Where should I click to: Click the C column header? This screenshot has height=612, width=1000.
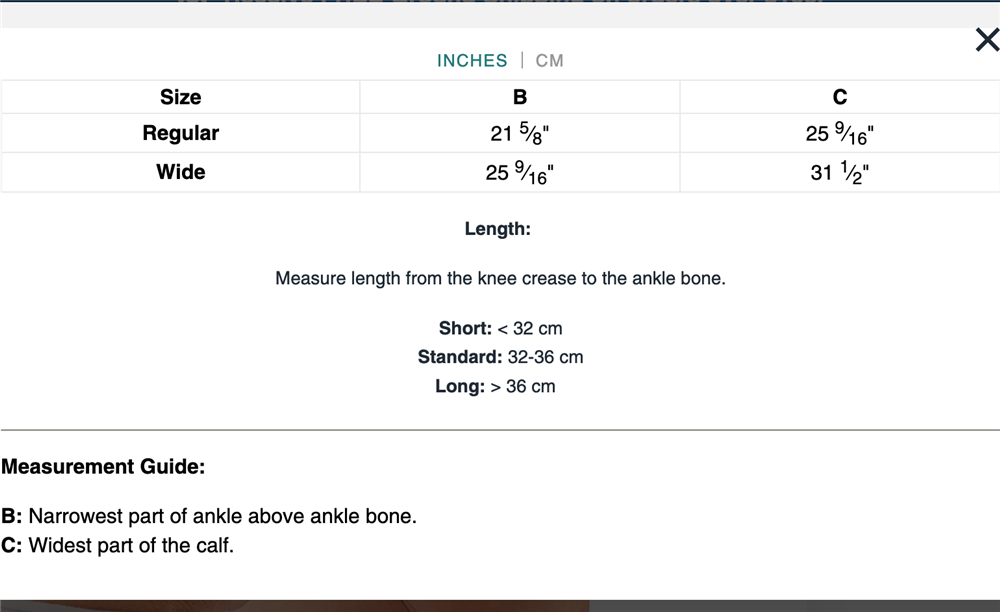840,97
